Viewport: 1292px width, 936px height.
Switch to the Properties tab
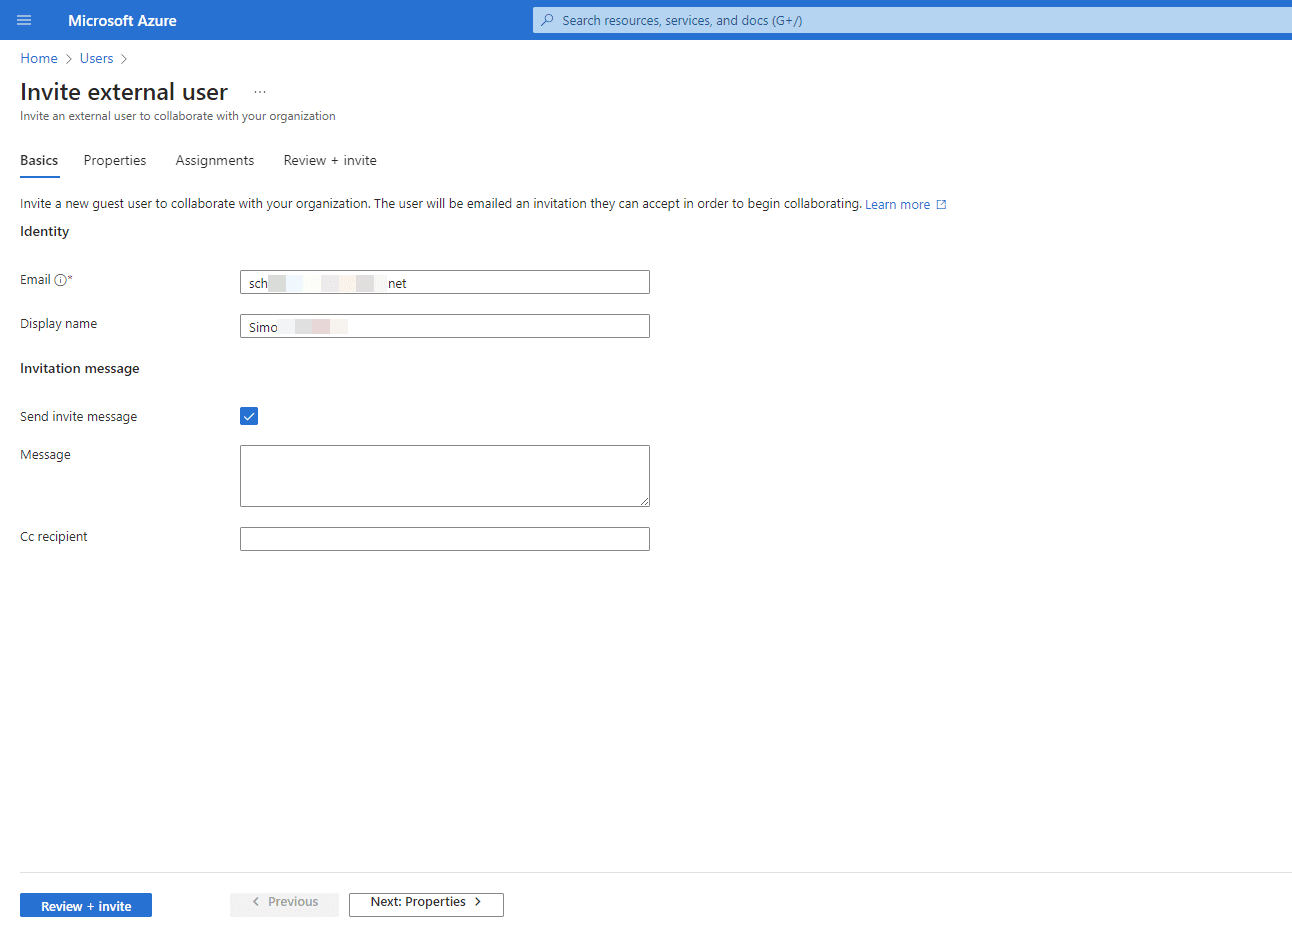click(115, 160)
